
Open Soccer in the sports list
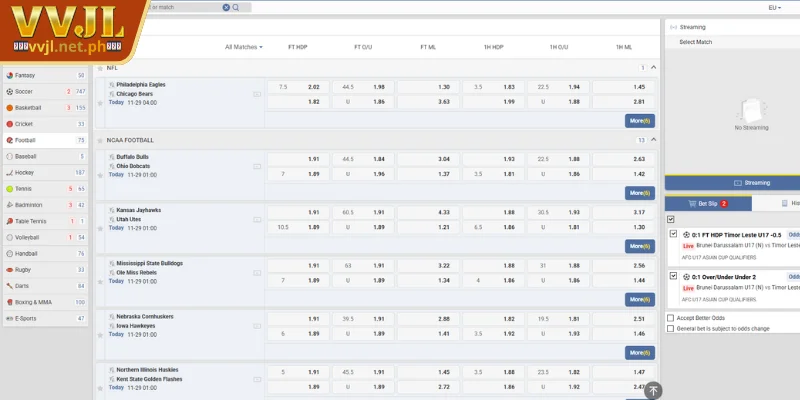point(45,92)
